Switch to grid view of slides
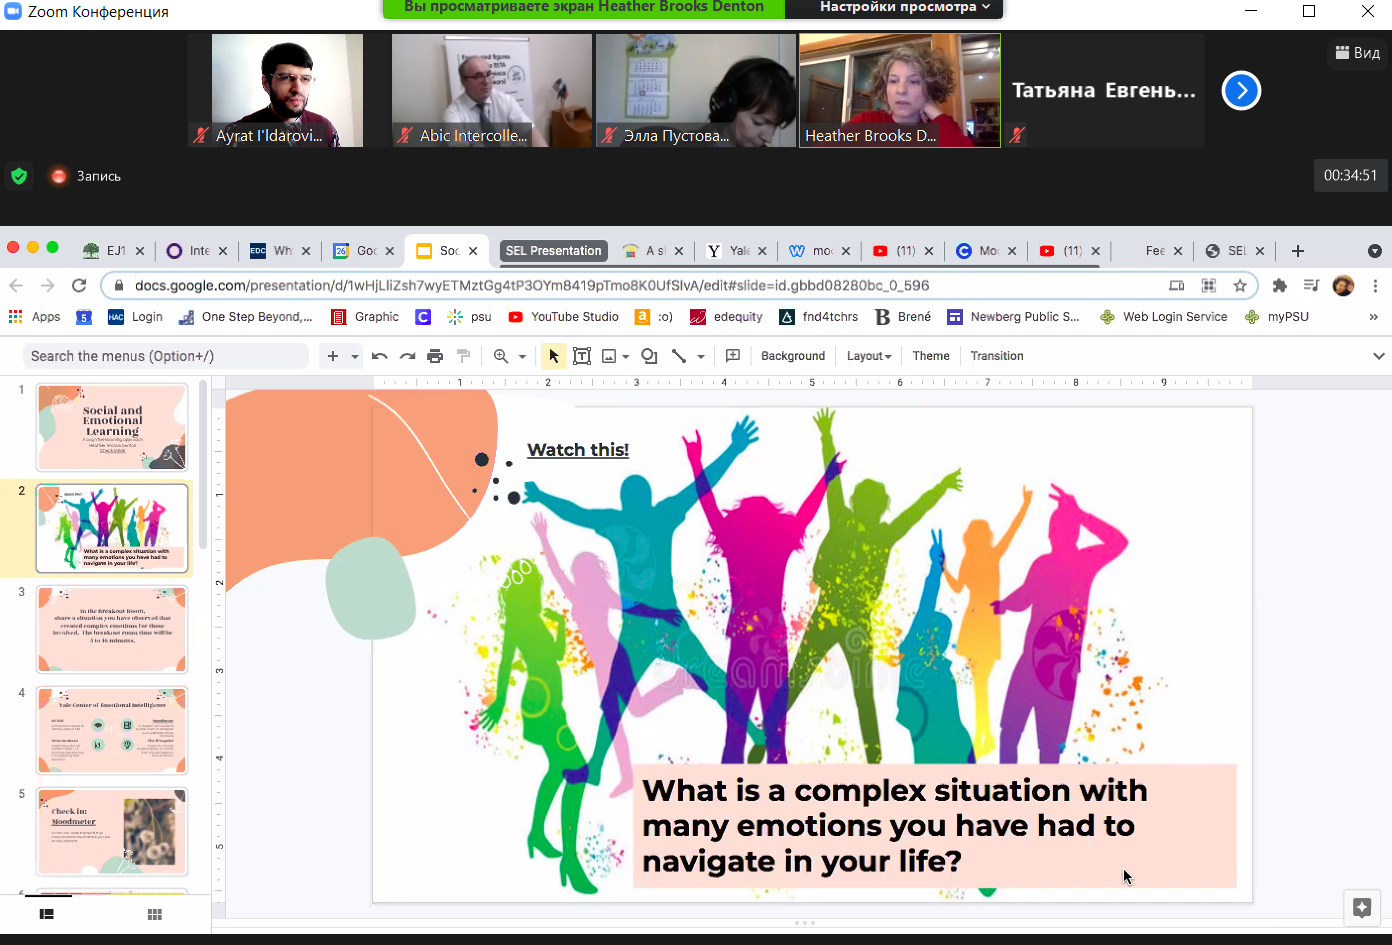Viewport: 1392px width, 945px height. [155, 914]
